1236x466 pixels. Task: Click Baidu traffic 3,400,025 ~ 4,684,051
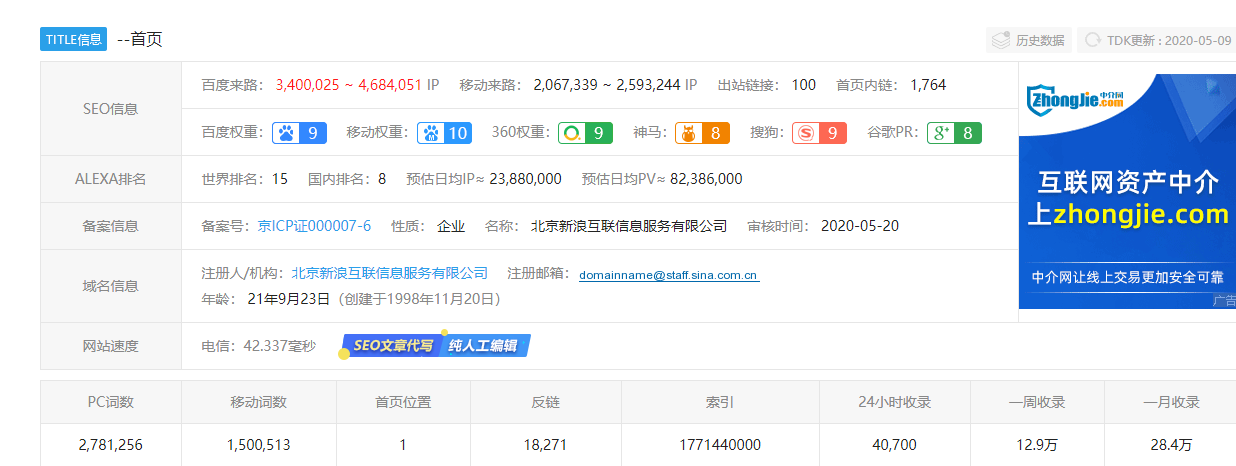348,85
